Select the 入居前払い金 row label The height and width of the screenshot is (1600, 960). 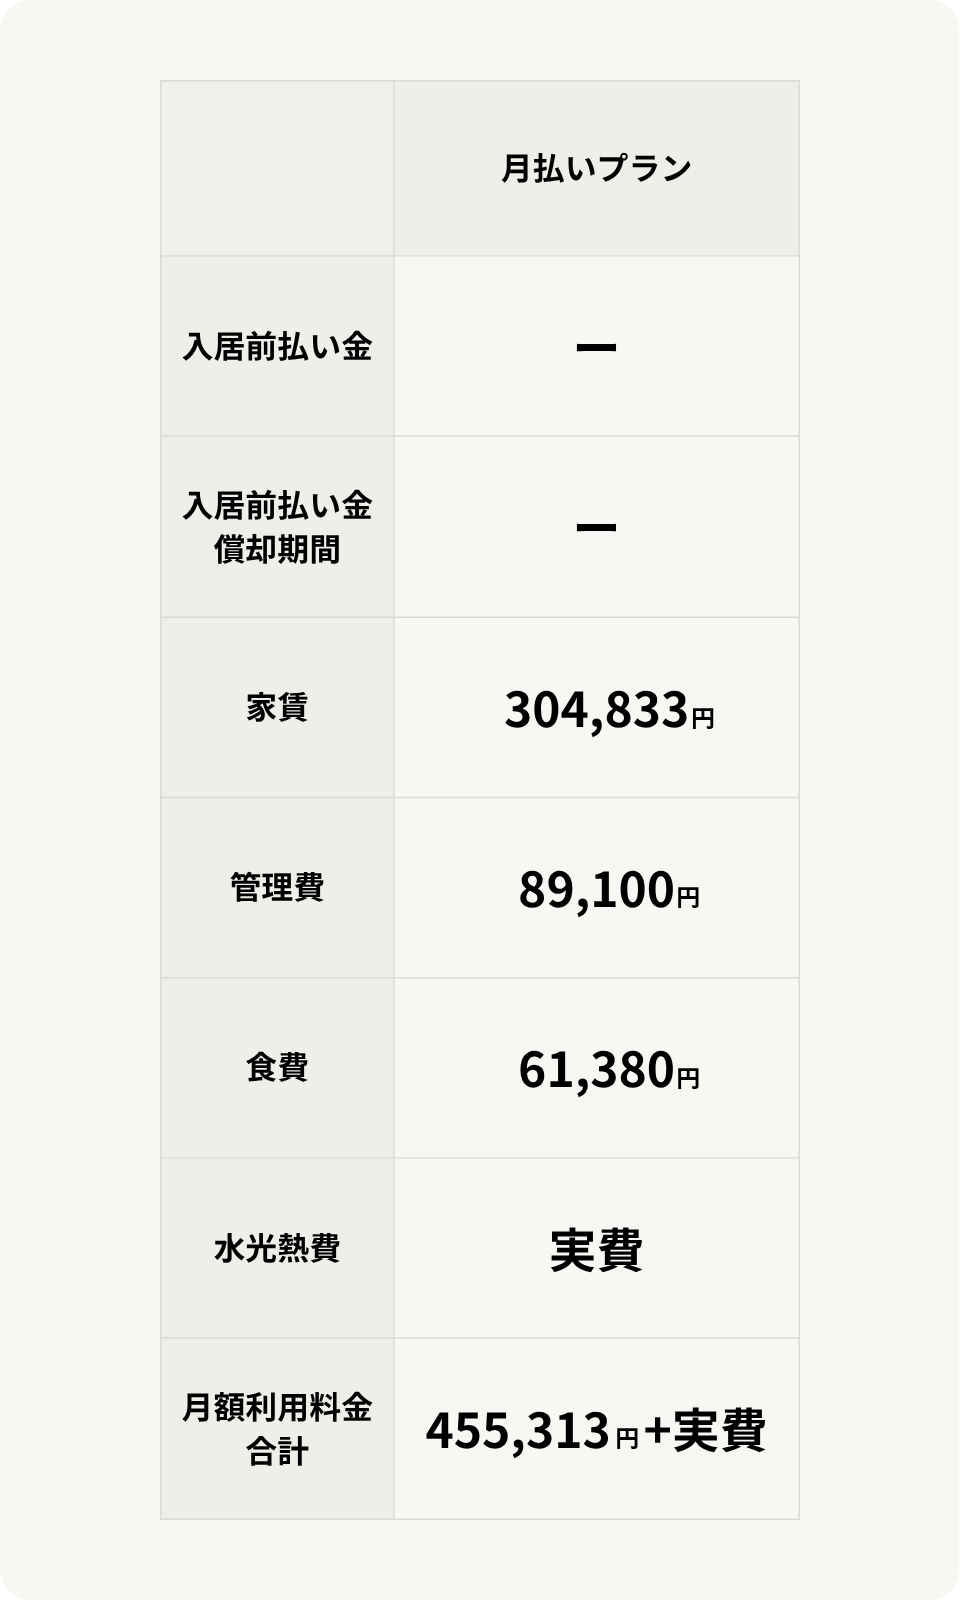point(277,347)
